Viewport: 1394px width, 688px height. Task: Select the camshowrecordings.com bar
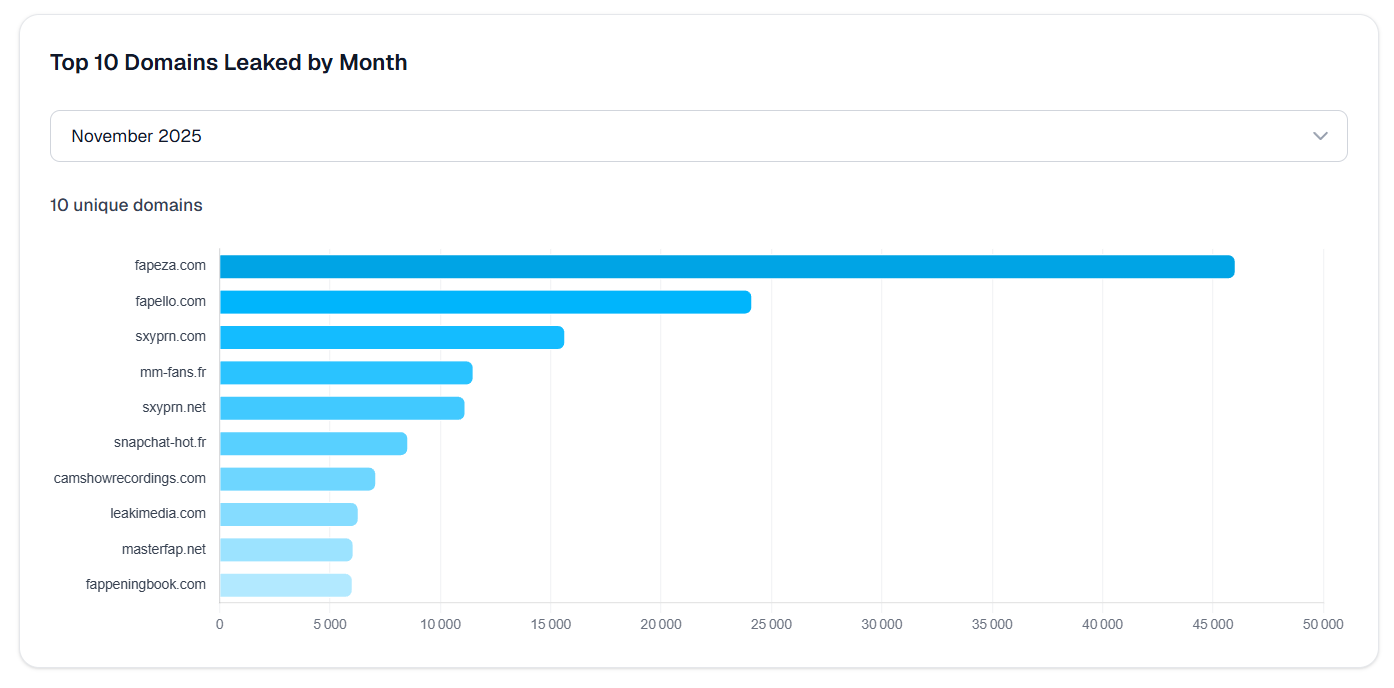(x=295, y=478)
